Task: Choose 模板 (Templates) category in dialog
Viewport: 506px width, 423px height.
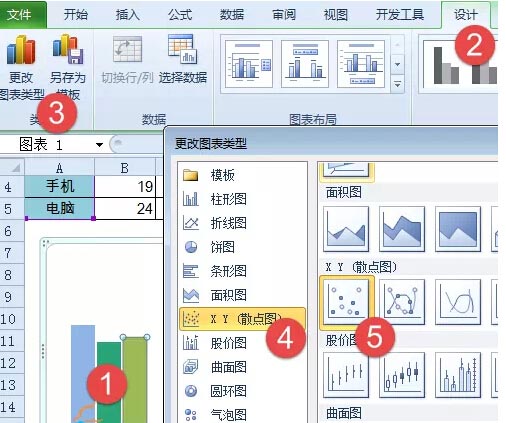Action: [x=242, y=175]
